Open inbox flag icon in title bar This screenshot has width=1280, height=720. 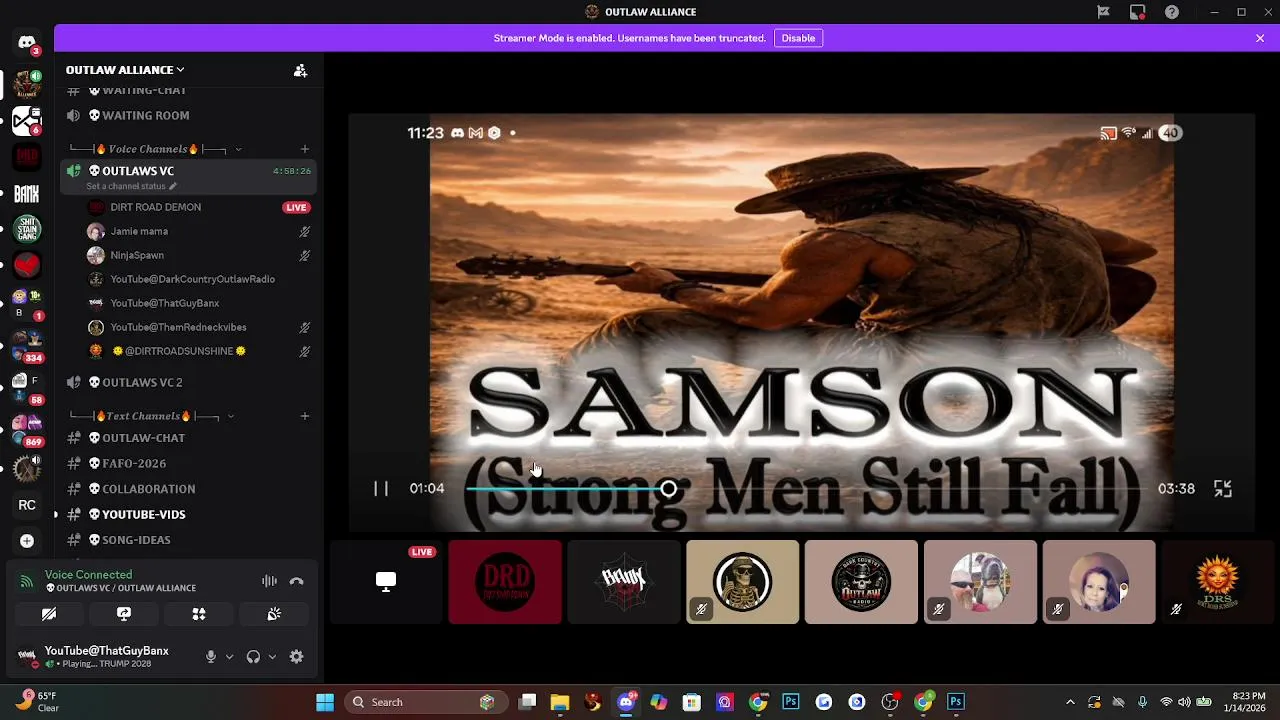click(x=1104, y=12)
